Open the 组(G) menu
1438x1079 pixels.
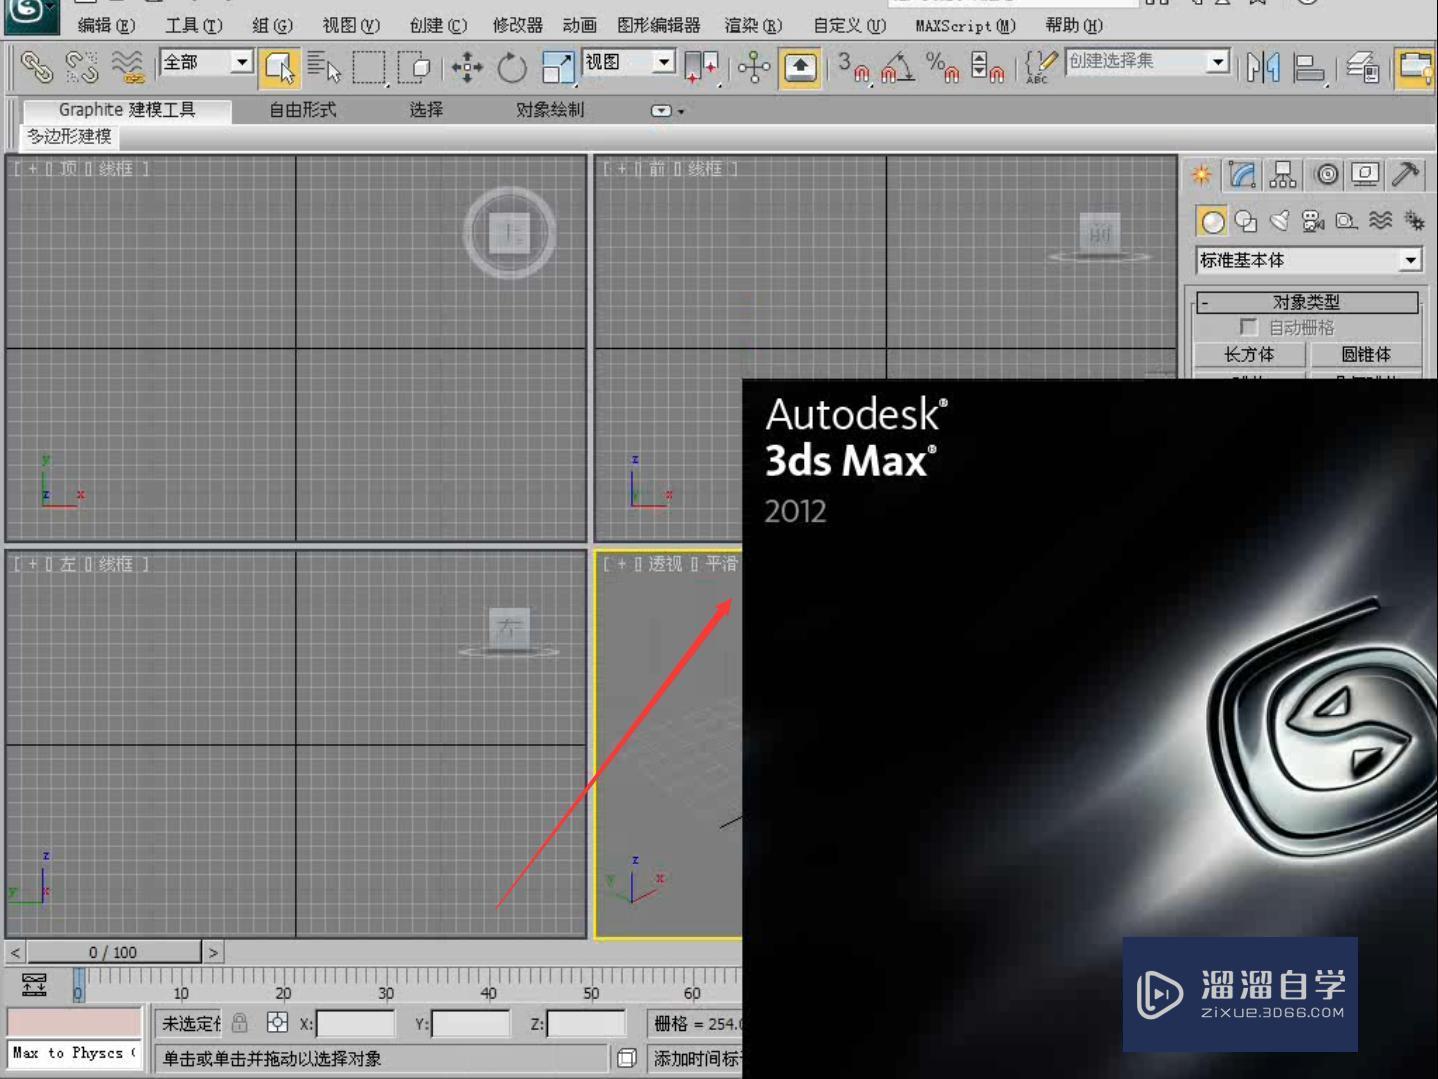tap(272, 25)
